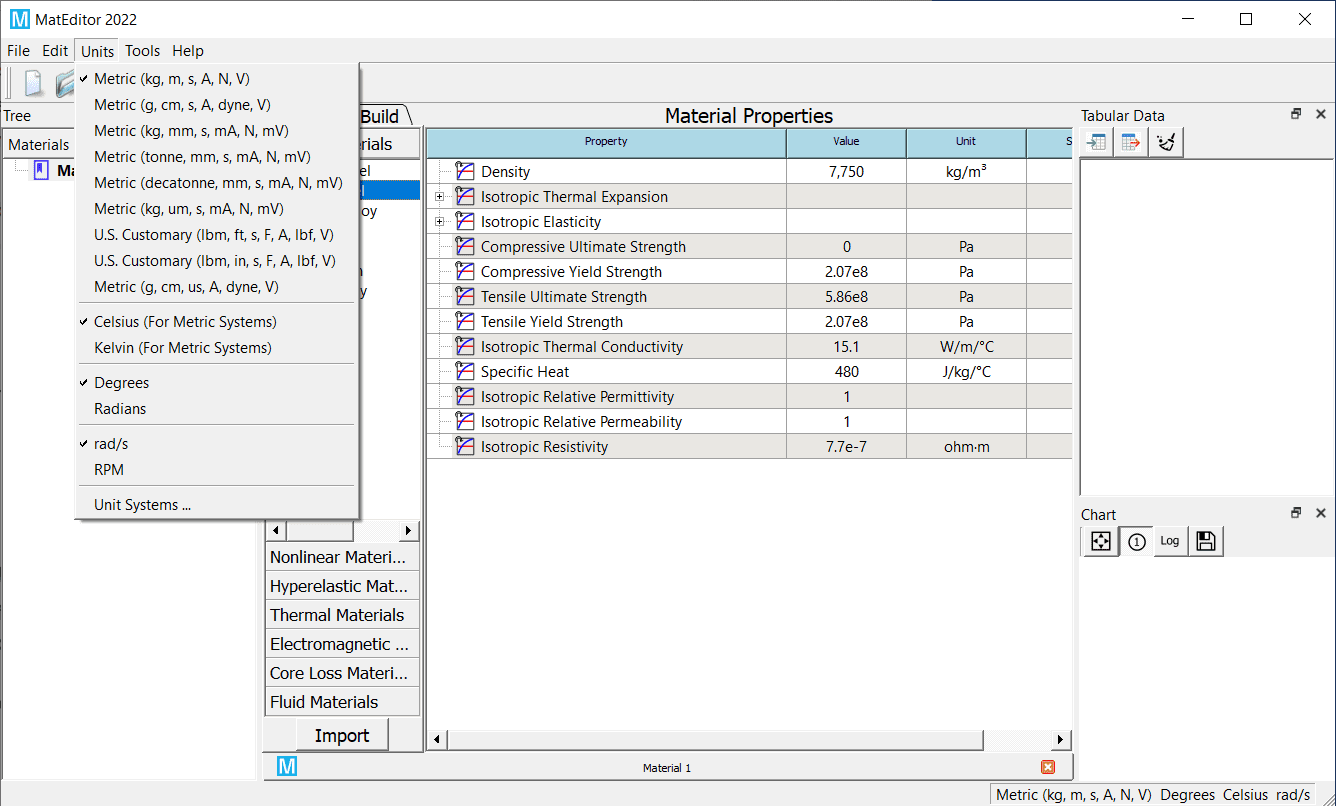
Task: Open the Help menu
Action: 187,51
